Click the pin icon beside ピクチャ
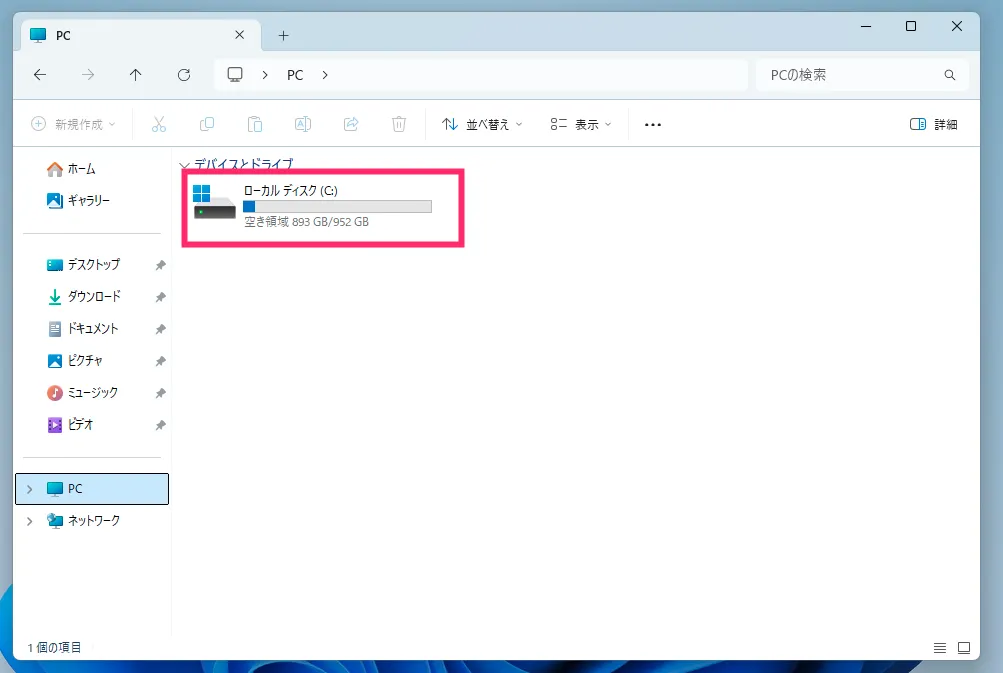 (x=161, y=361)
